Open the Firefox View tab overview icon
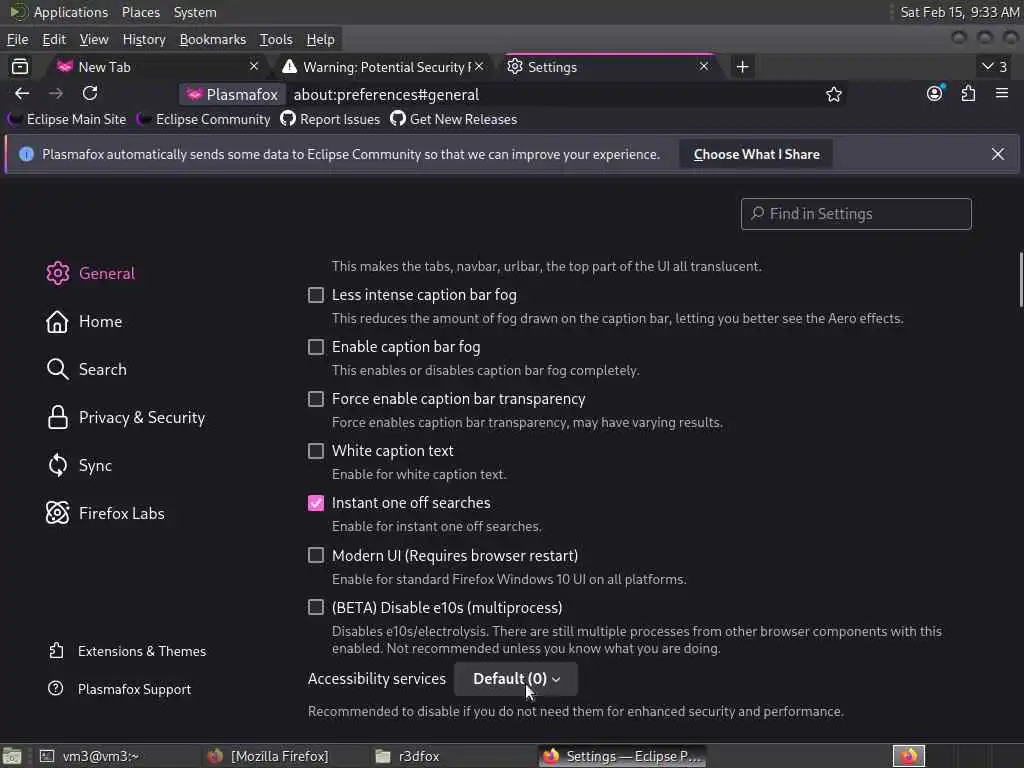This screenshot has width=1024, height=768. [20, 67]
